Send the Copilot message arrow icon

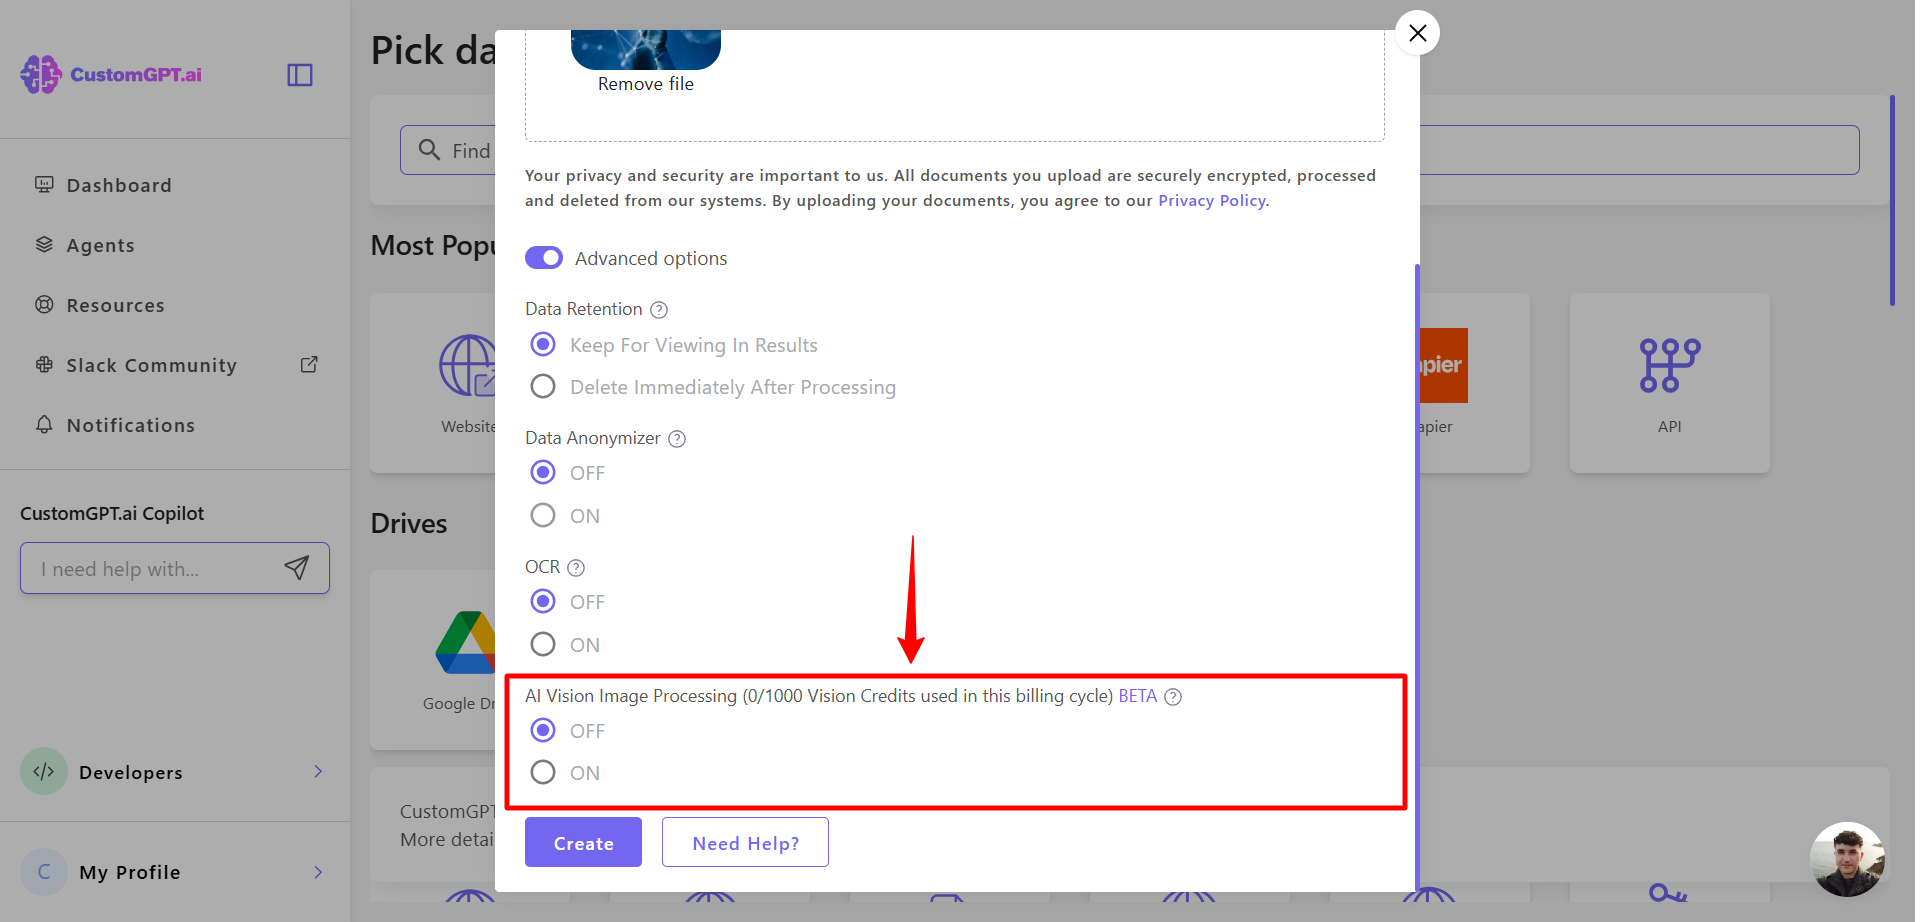(x=297, y=568)
